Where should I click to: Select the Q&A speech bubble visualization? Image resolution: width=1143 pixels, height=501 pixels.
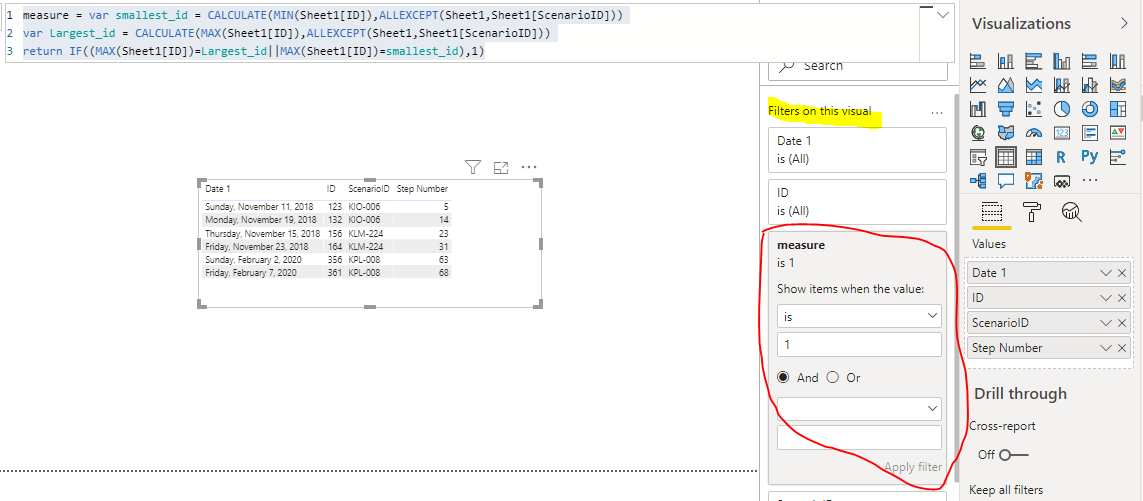(x=1006, y=180)
